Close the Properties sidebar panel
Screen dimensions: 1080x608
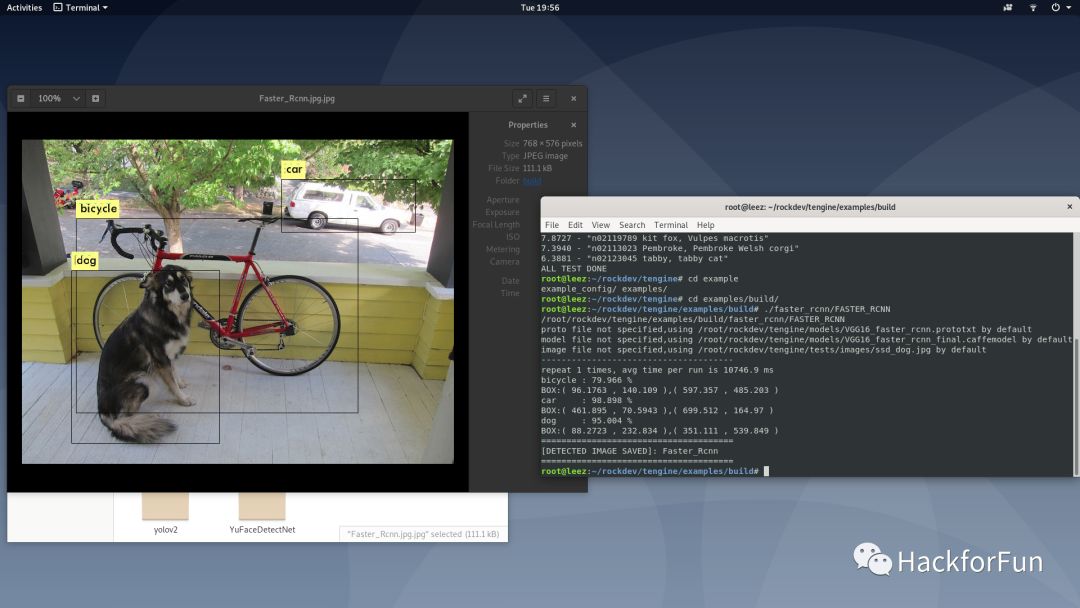[574, 125]
